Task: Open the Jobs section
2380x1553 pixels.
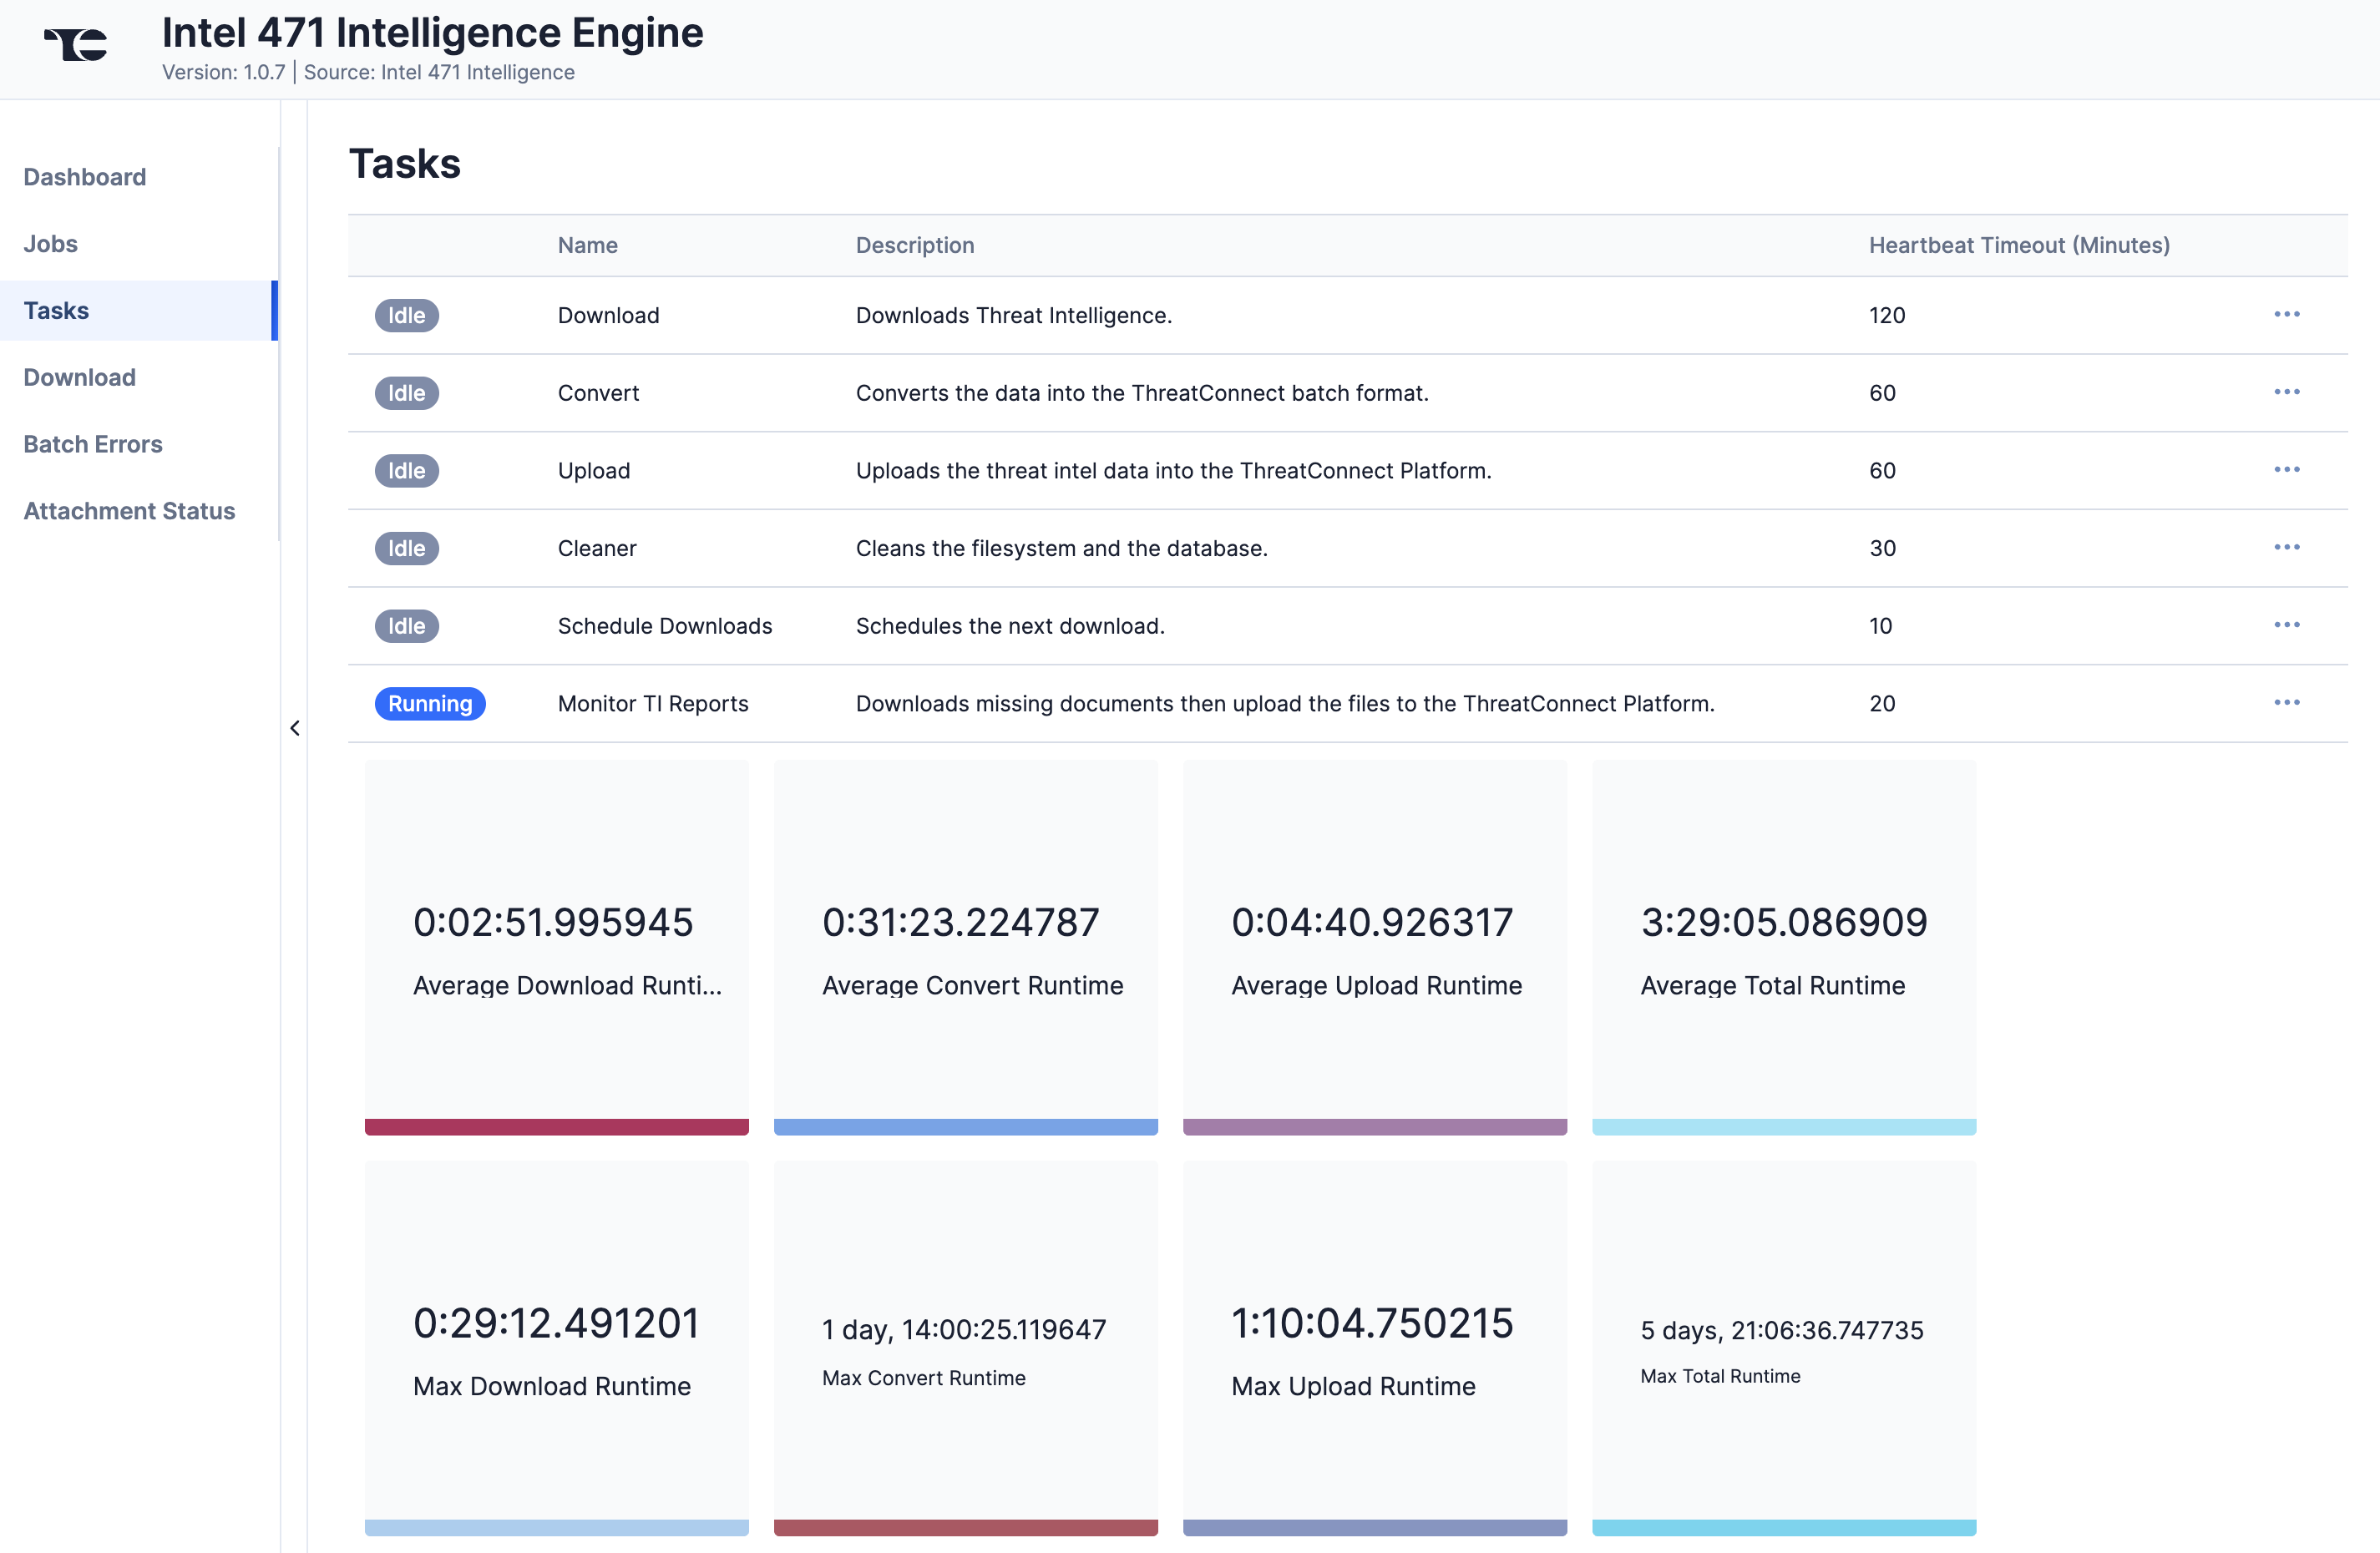Action: tap(51, 244)
